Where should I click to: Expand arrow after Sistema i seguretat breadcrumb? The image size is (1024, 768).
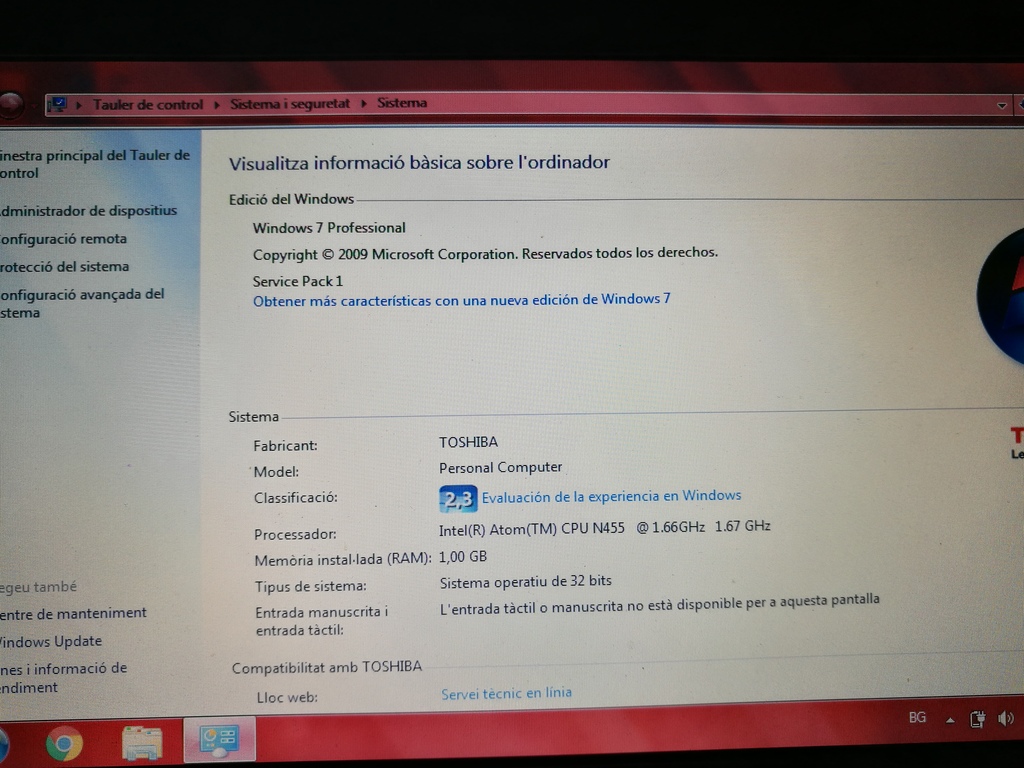[x=364, y=103]
